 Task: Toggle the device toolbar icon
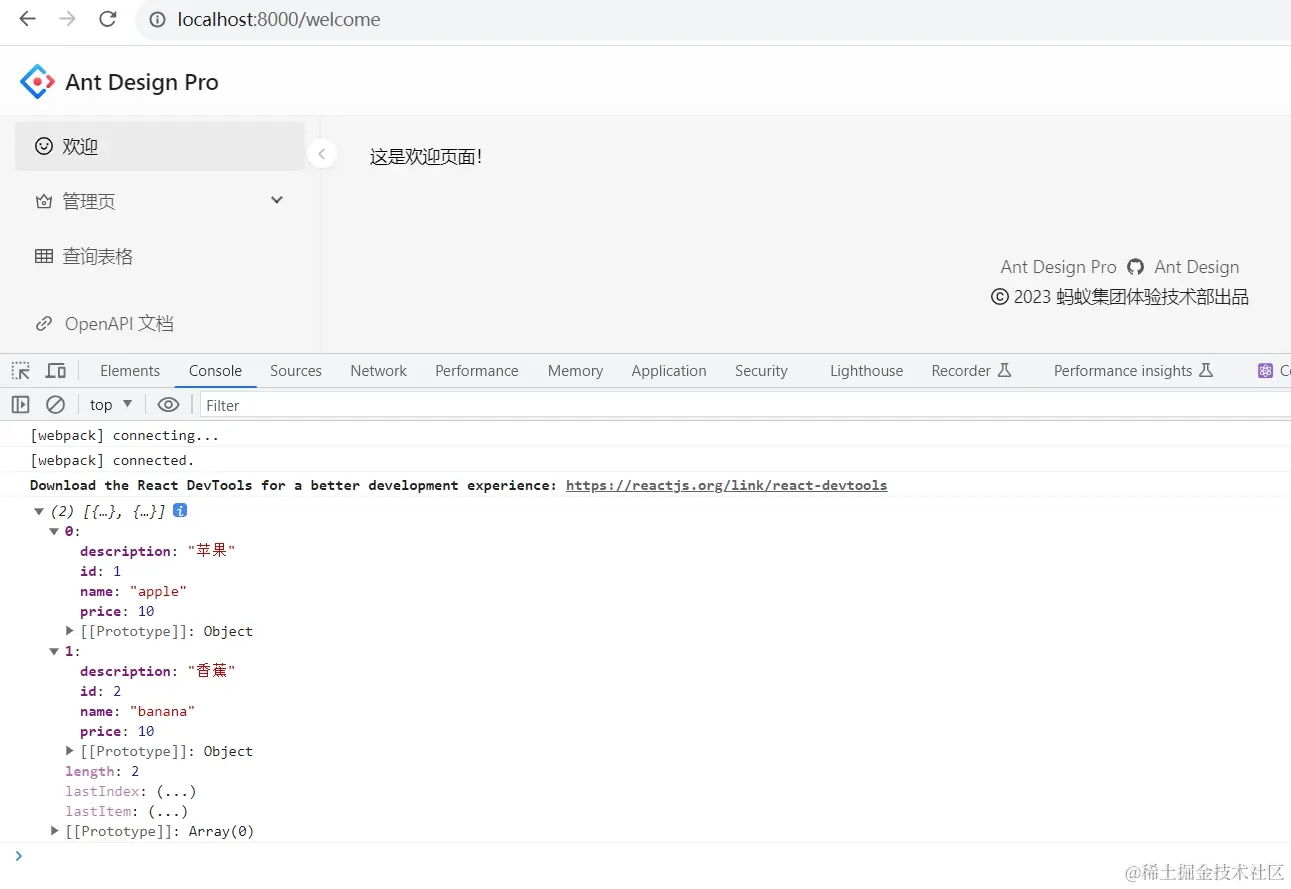(56, 371)
